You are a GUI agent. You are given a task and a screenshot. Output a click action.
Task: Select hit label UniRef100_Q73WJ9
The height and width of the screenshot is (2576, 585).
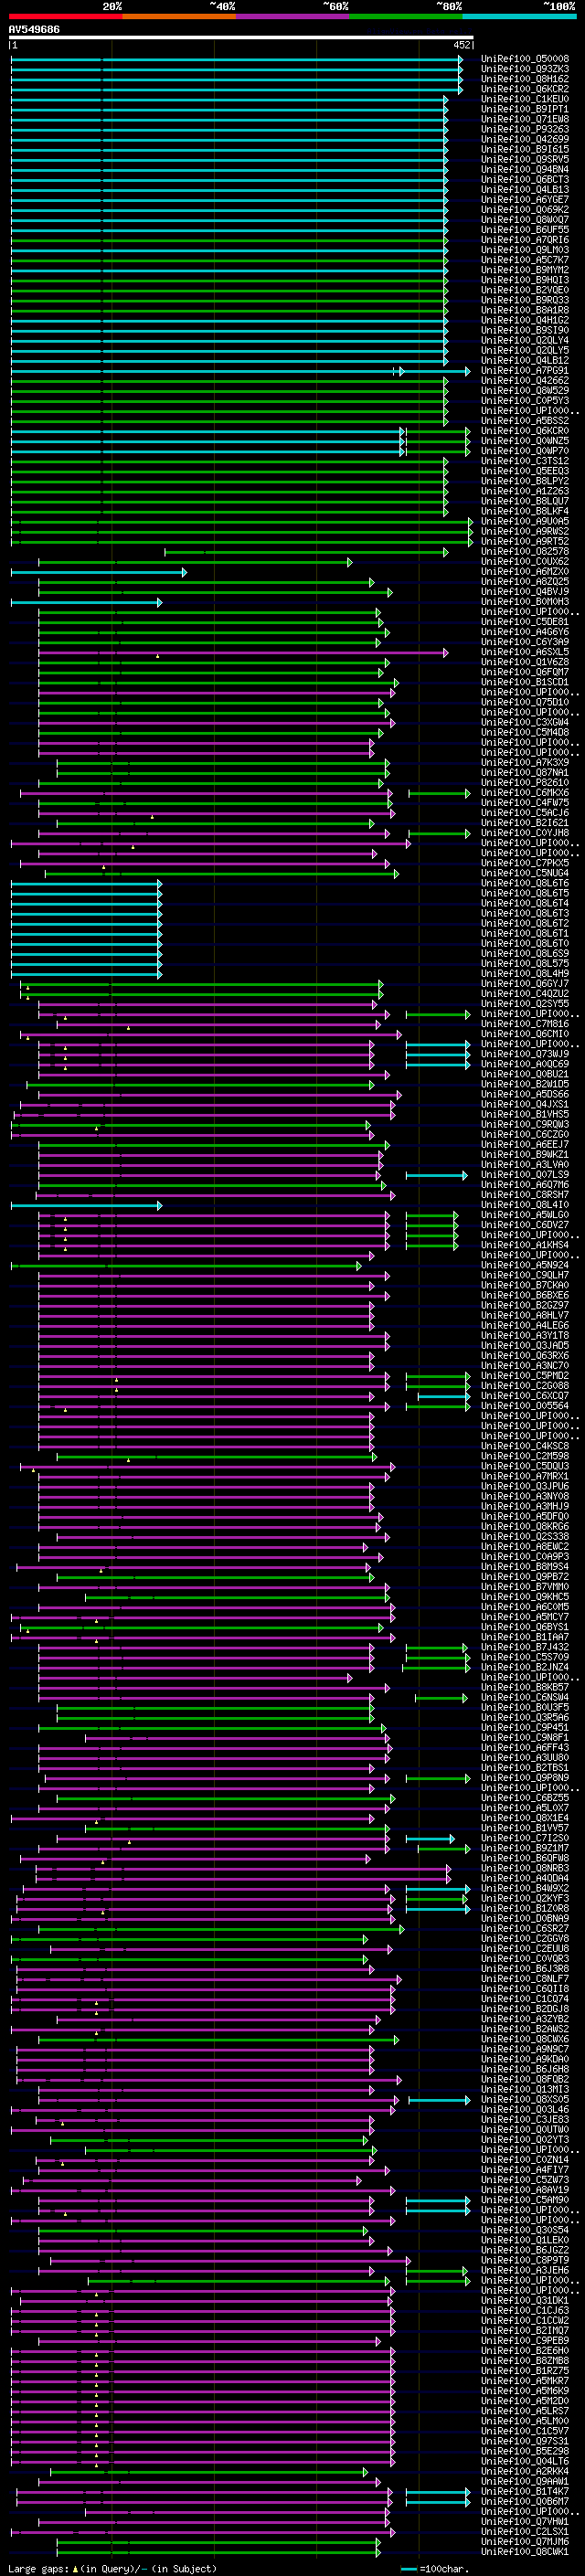point(524,1054)
